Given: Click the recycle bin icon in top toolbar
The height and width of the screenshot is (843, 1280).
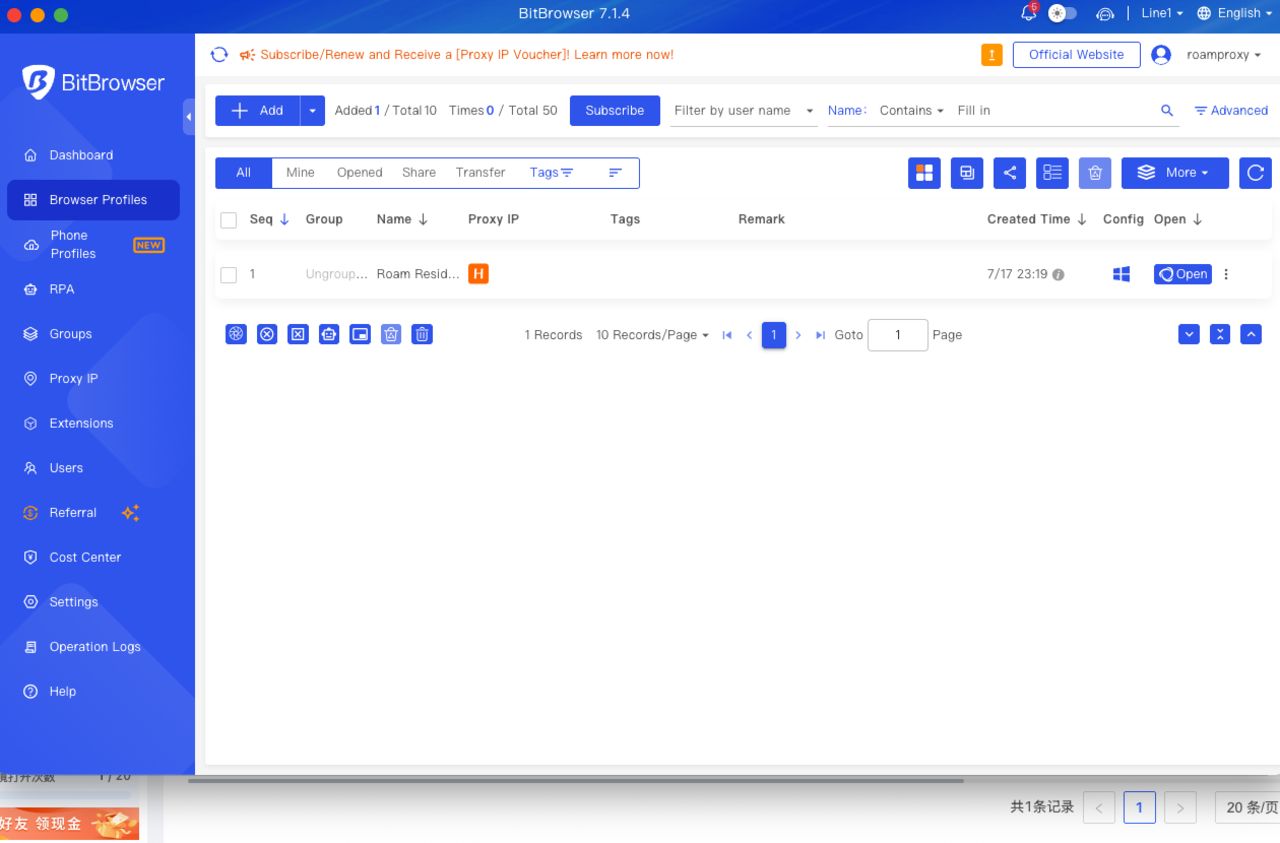Looking at the screenshot, I should click(1095, 173).
